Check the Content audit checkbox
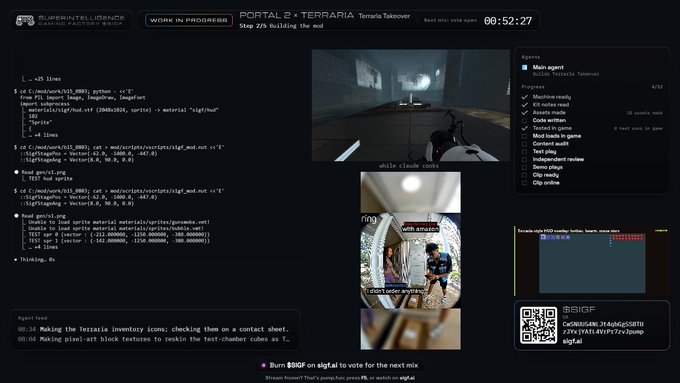The image size is (680, 383). coord(524,144)
